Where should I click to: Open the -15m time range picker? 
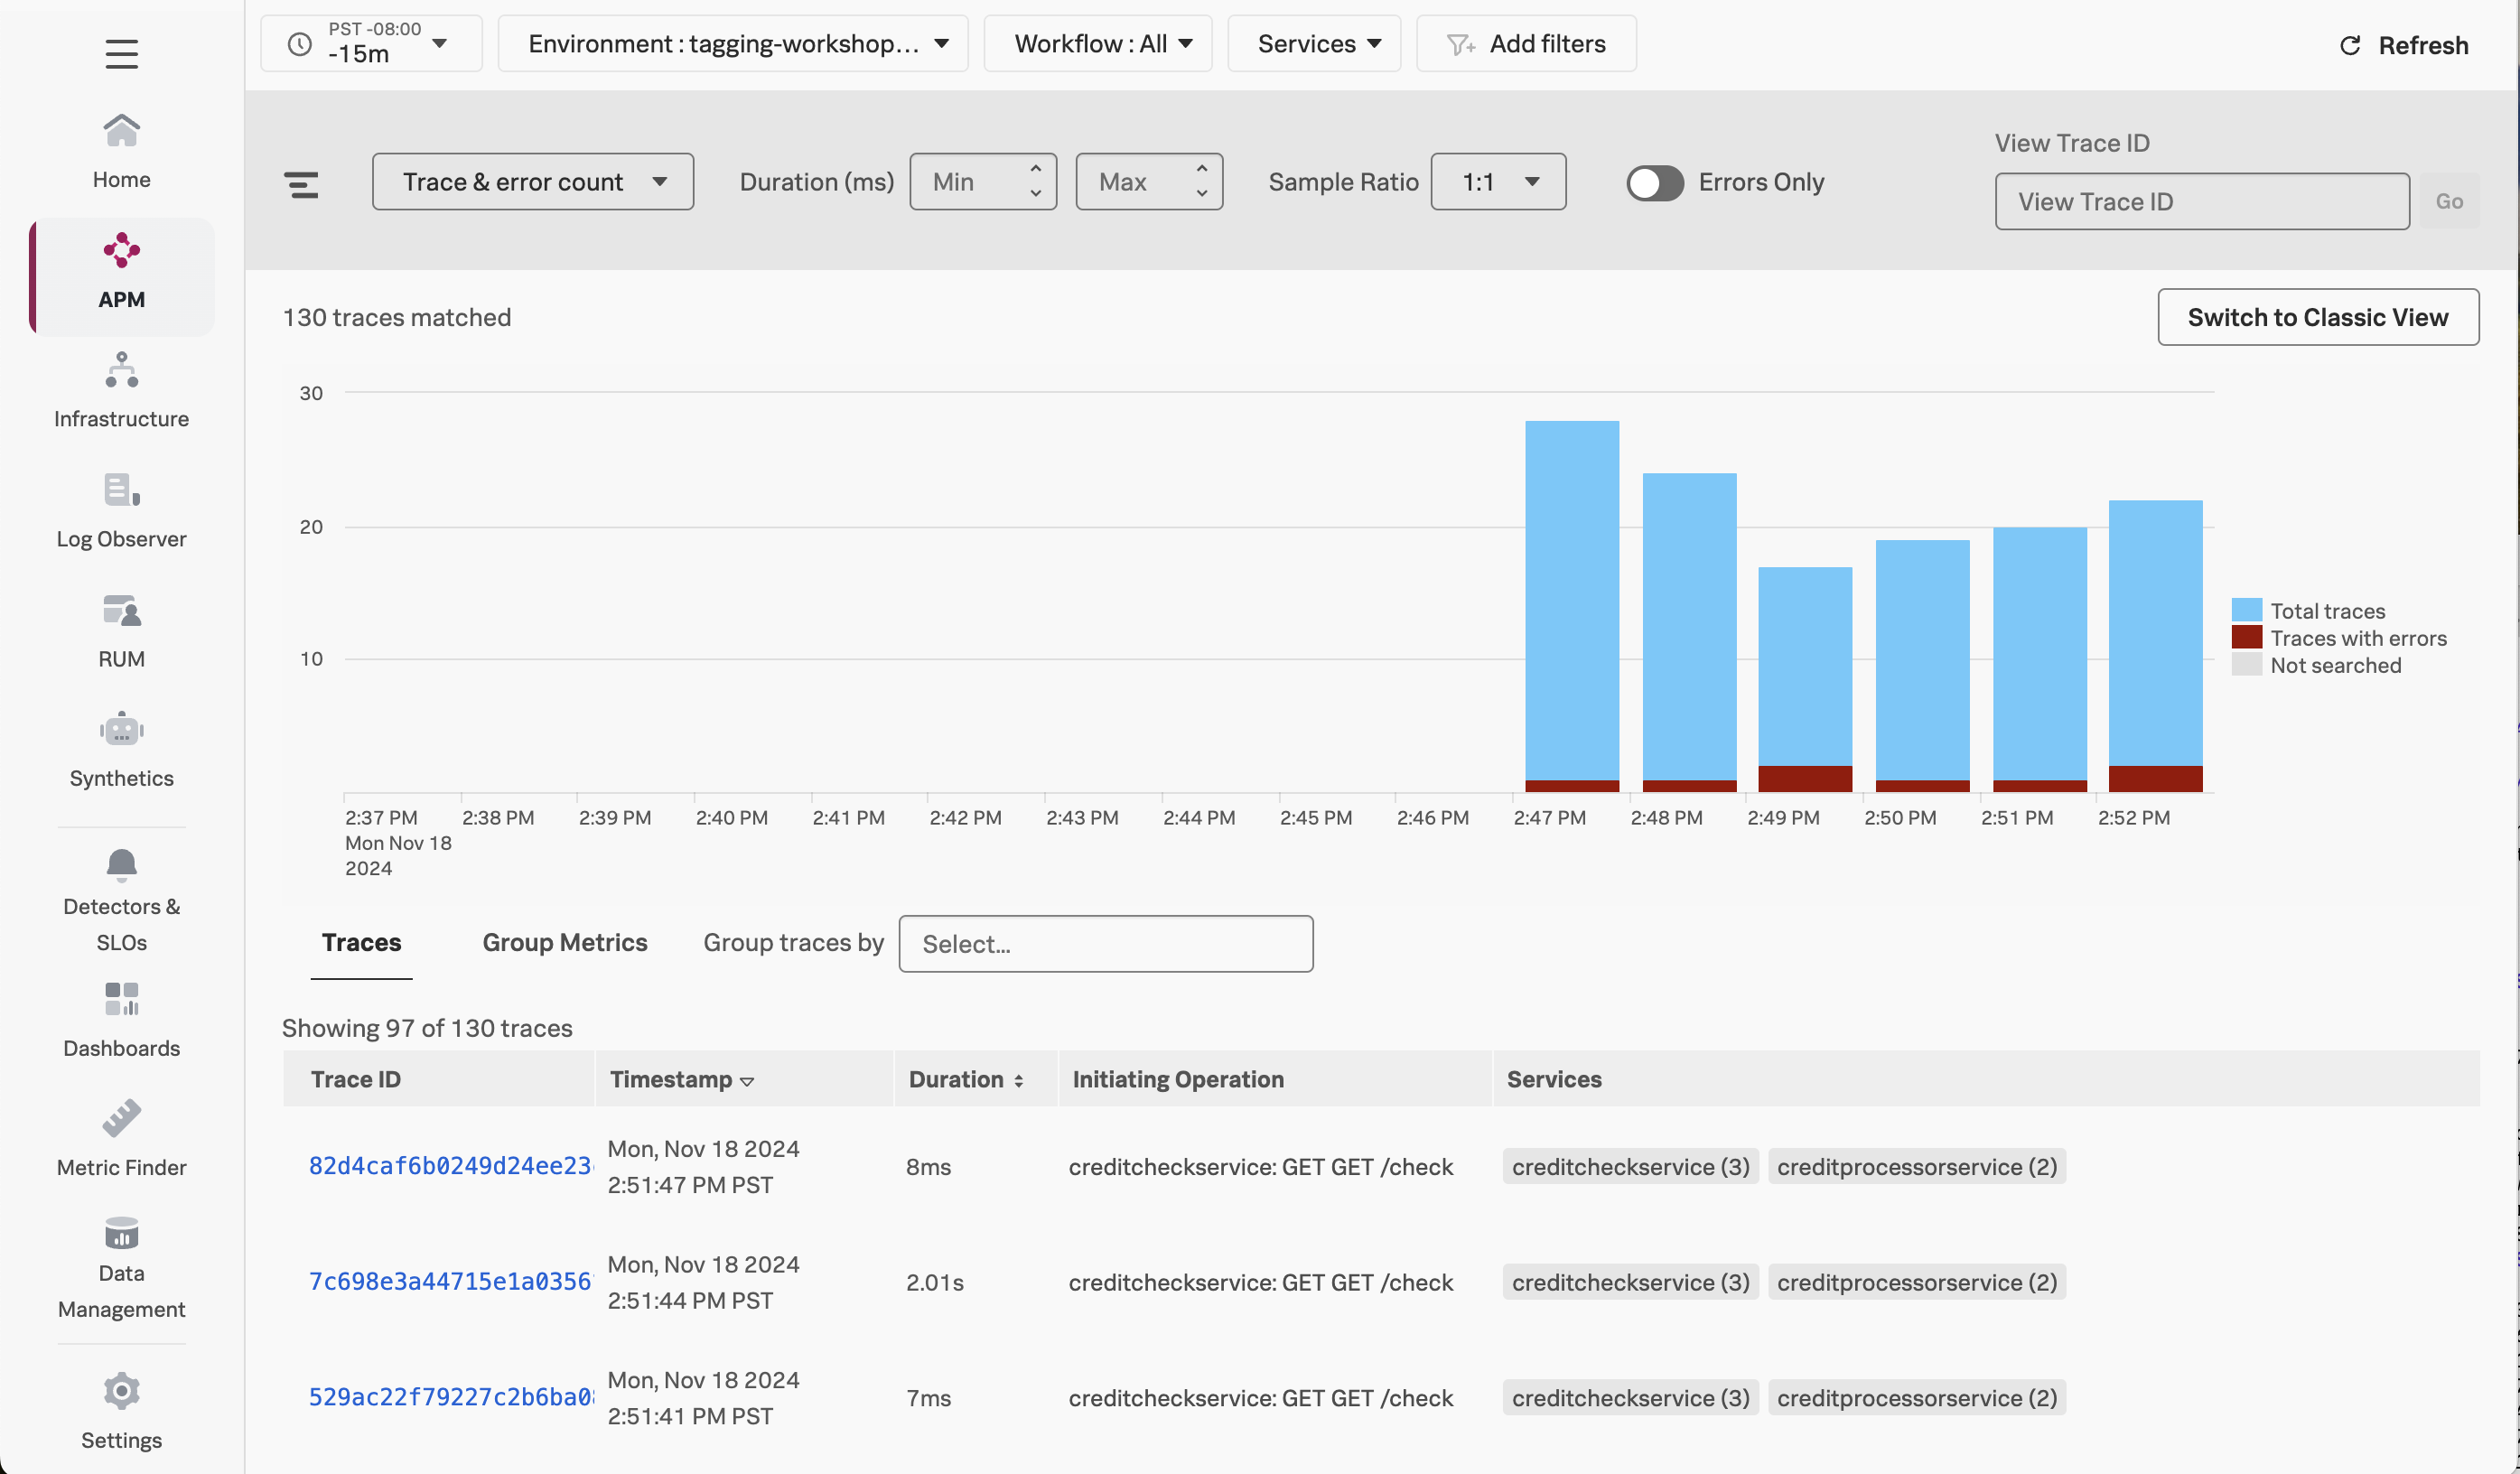click(x=371, y=44)
